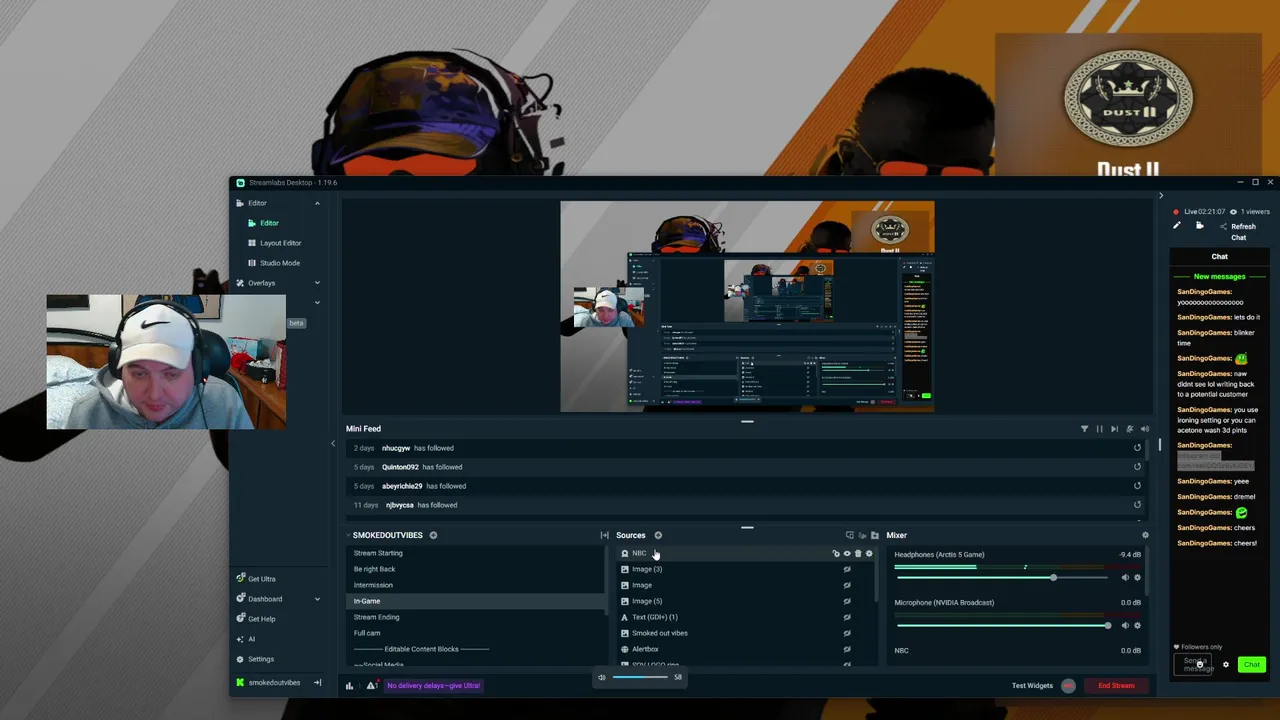
Task: Click End Stream button
Action: pos(1116,686)
